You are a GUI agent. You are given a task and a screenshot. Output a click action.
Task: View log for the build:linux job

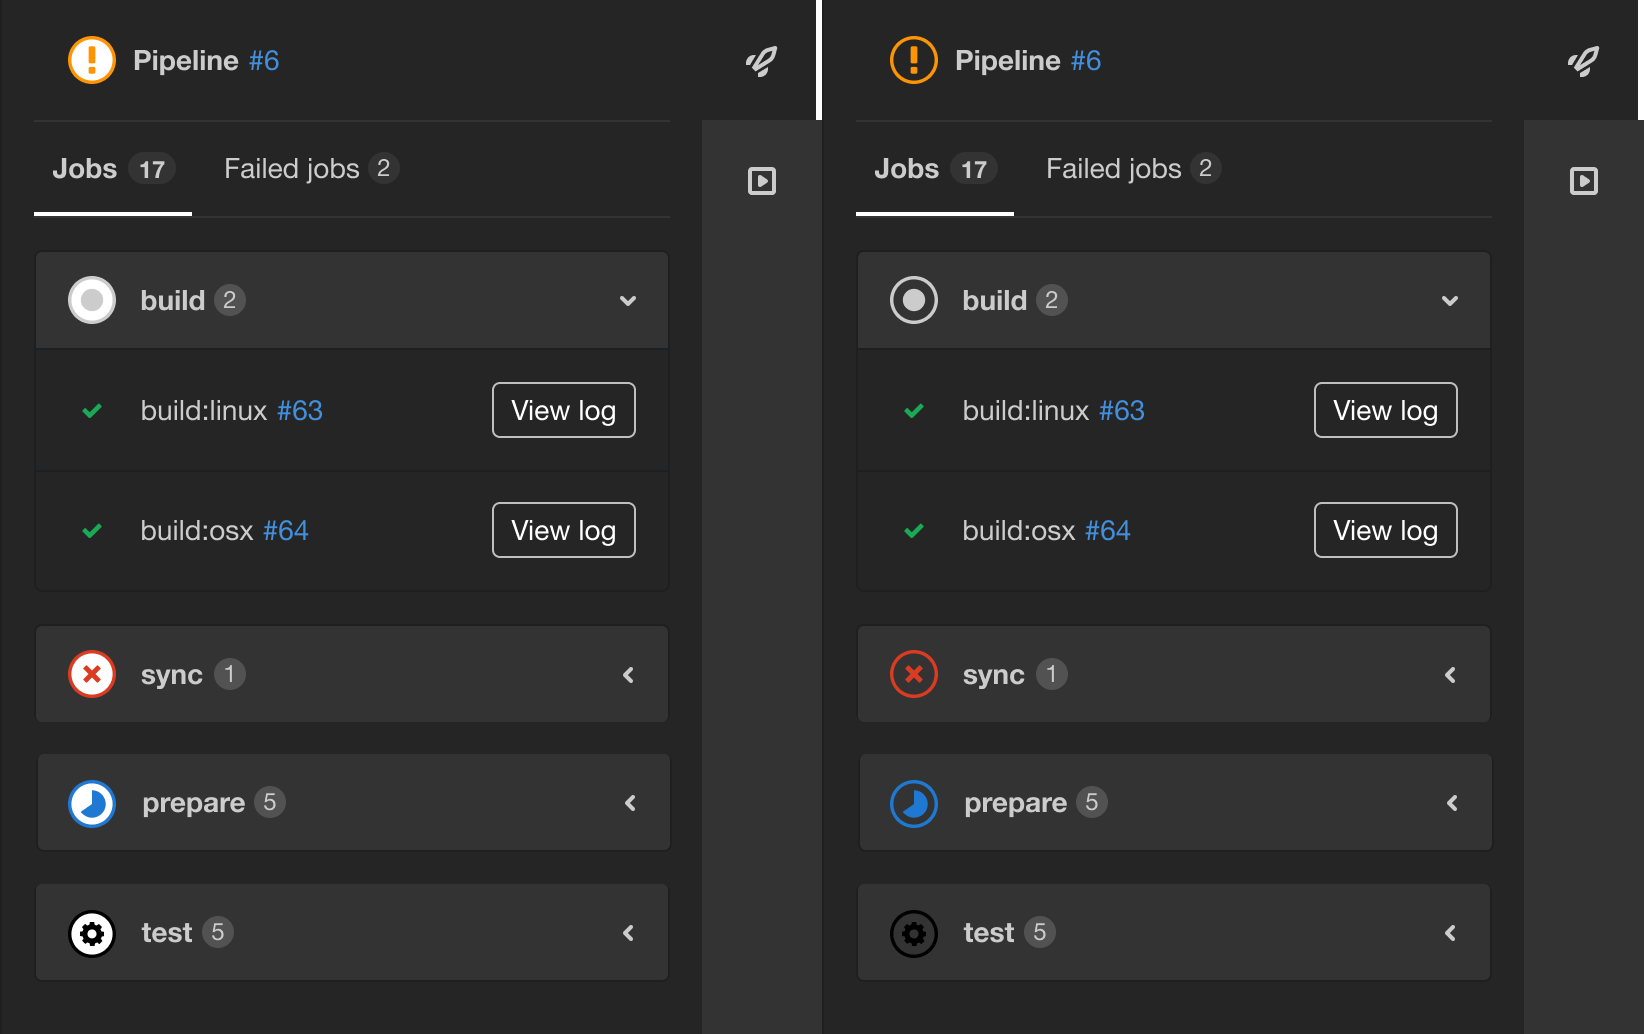click(563, 410)
